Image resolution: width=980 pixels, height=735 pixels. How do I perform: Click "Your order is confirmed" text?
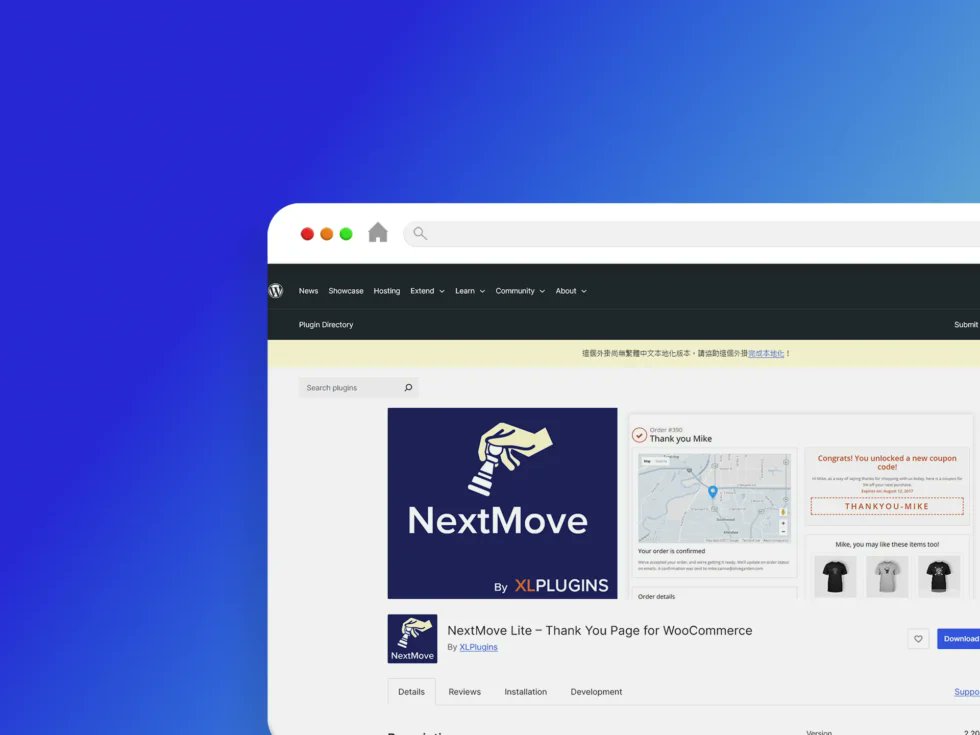coord(671,551)
